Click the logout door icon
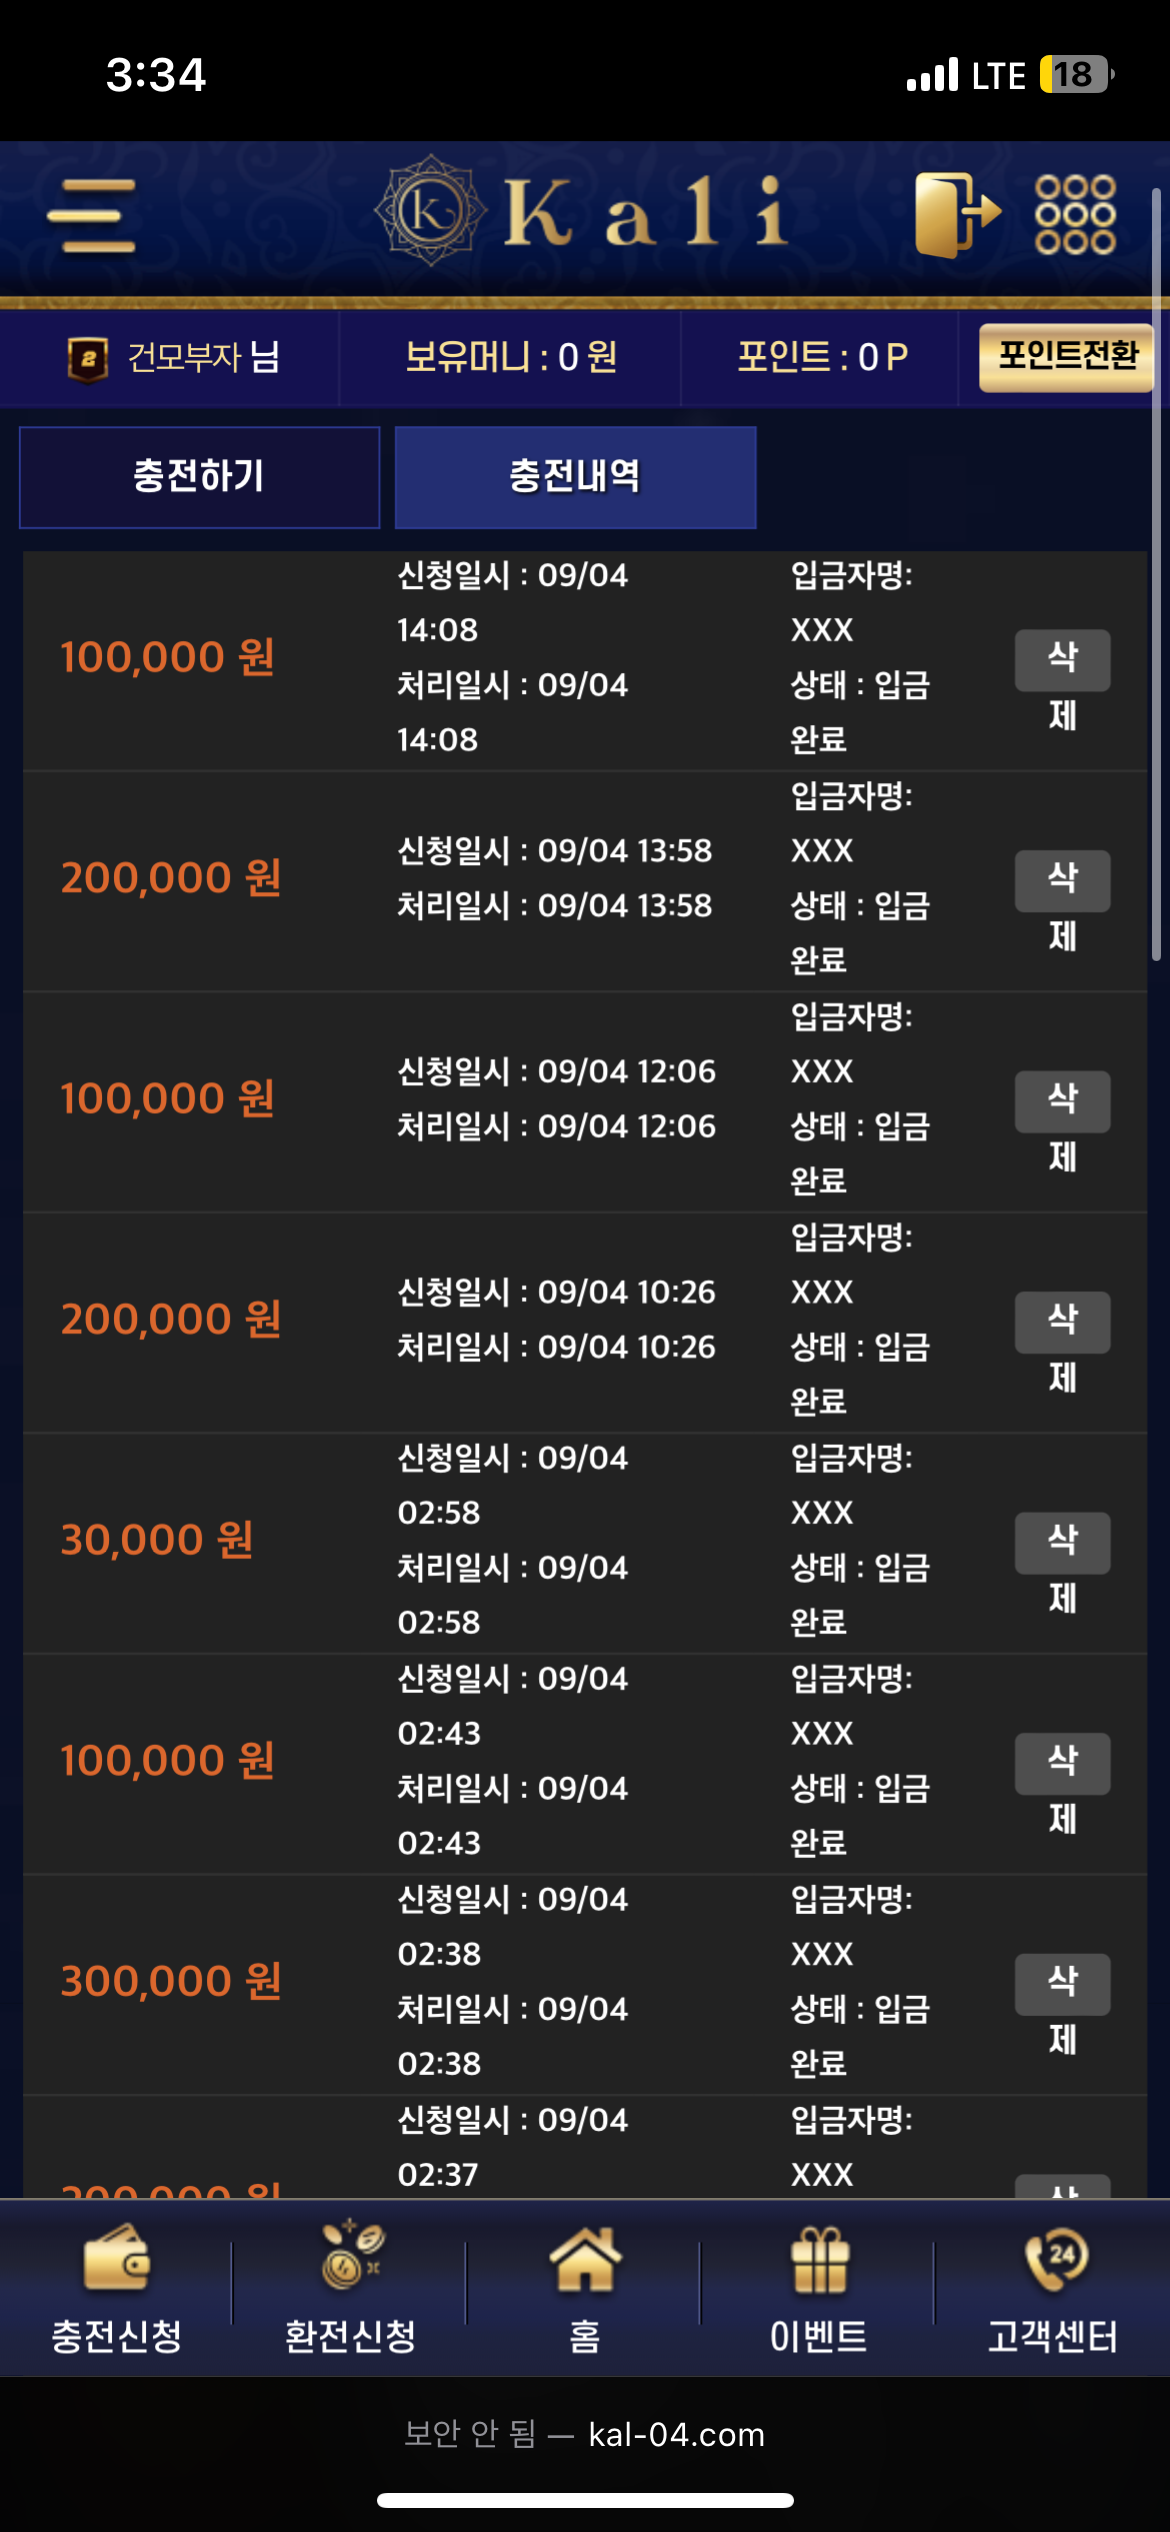 pyautogui.click(x=958, y=214)
